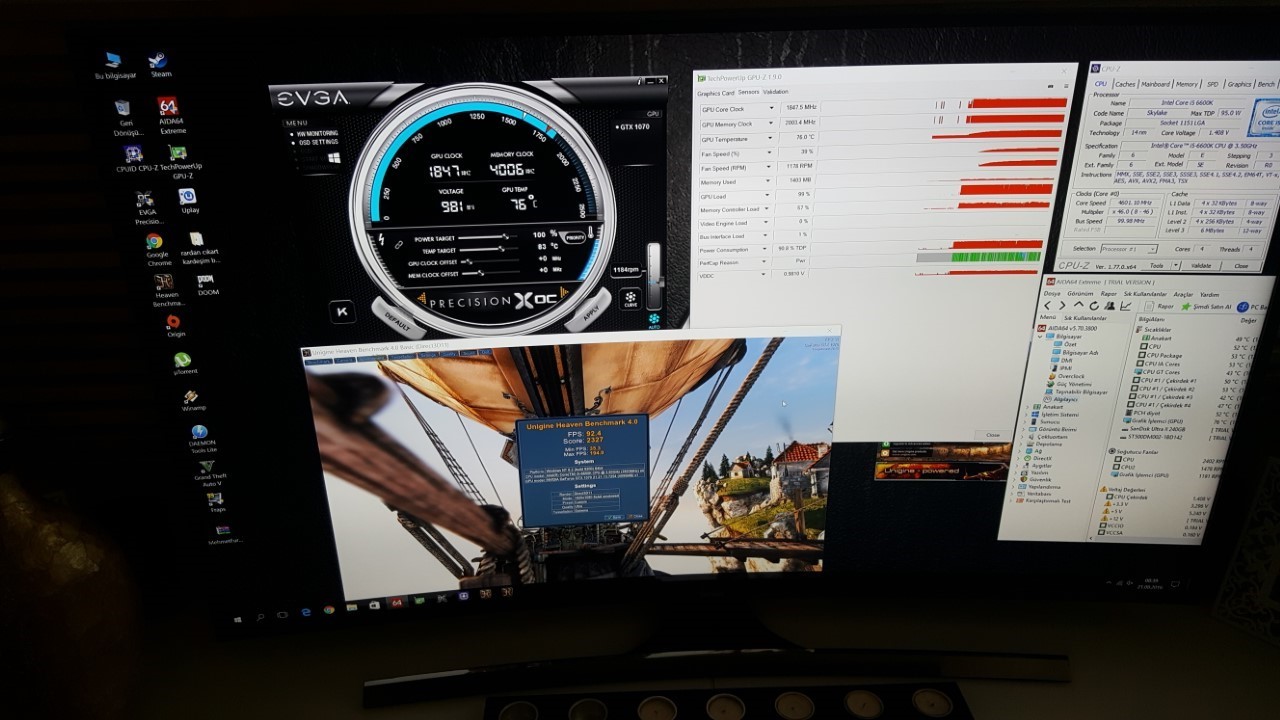1280x720 pixels.
Task: Open Chrome from the taskbar
Action: tap(328, 609)
